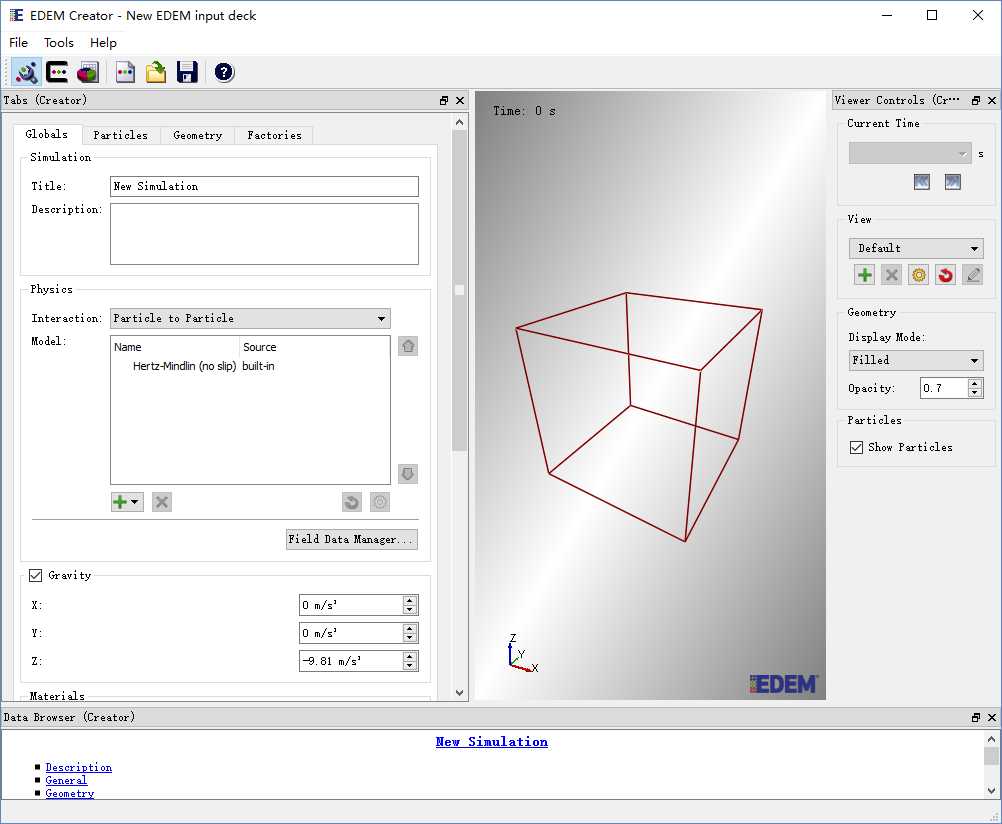Switch to the Geometry tab

point(197,135)
